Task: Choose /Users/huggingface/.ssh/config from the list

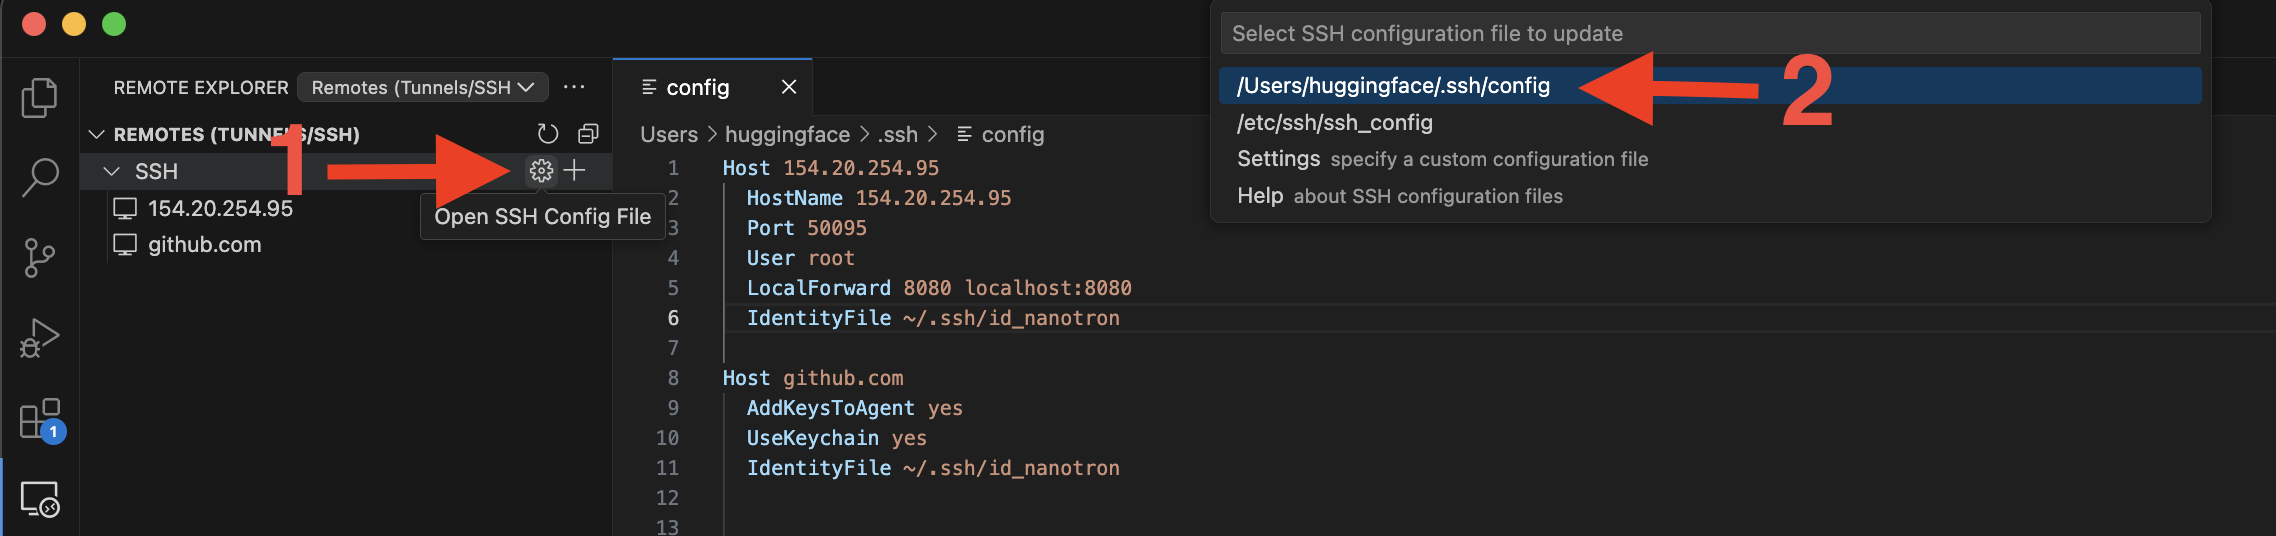Action: tap(1393, 86)
